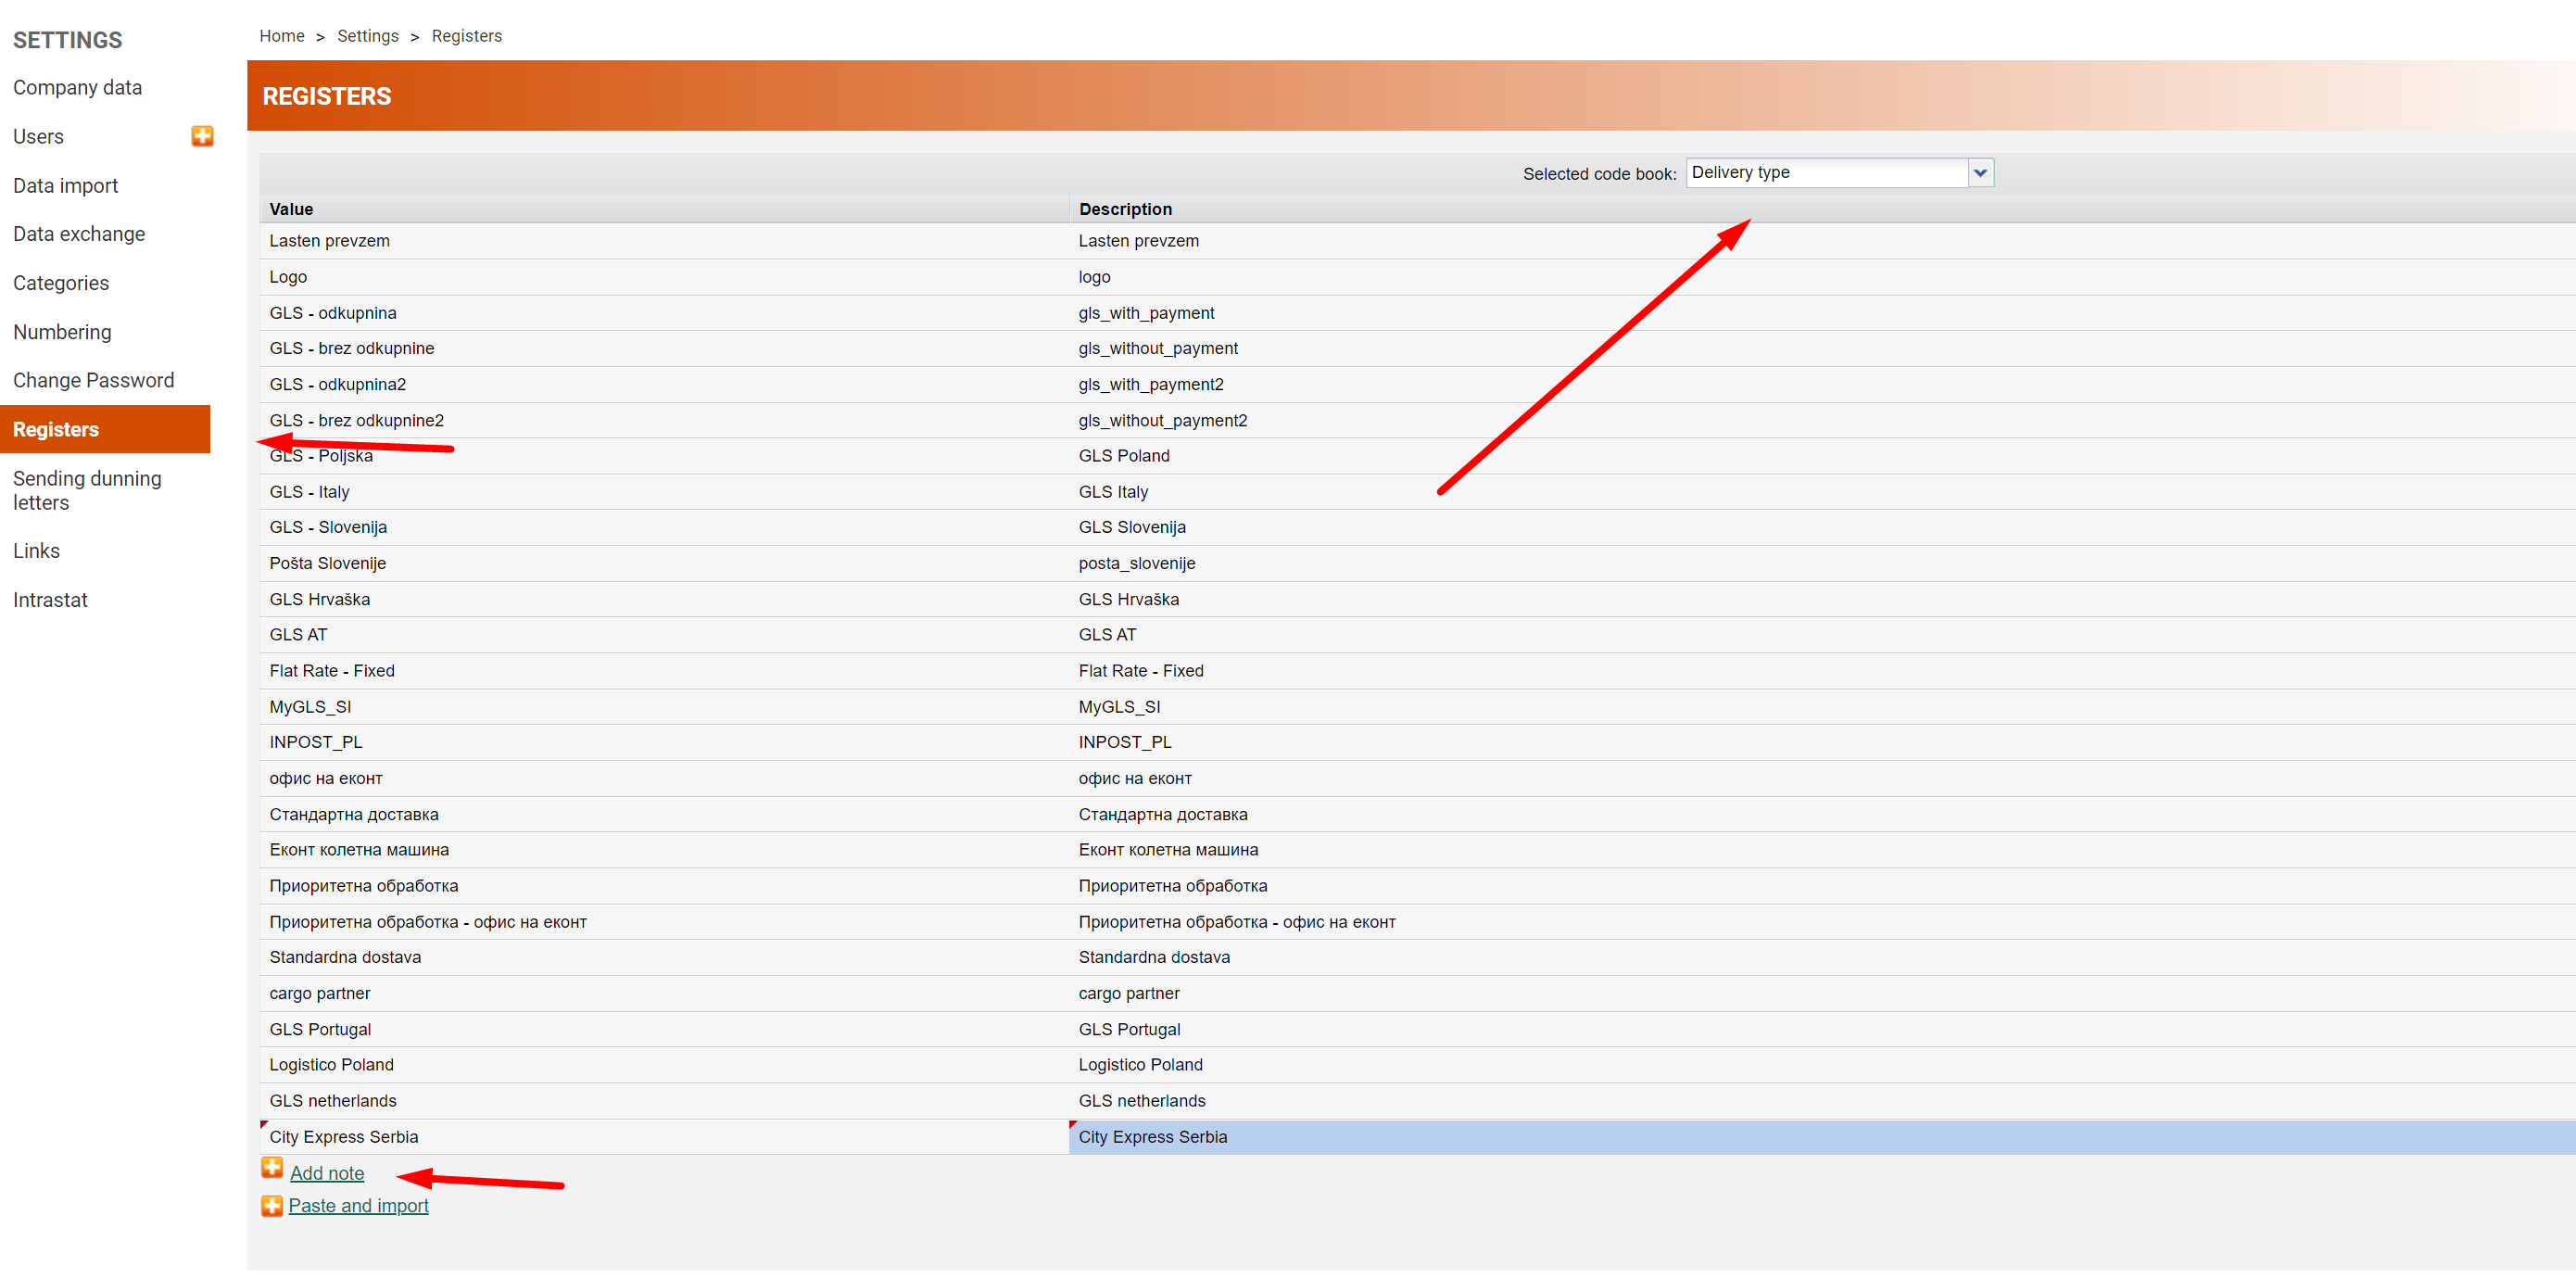The width and height of the screenshot is (2576, 1279).
Task: Click the GLS - Poljska value cell
Action: [321, 457]
